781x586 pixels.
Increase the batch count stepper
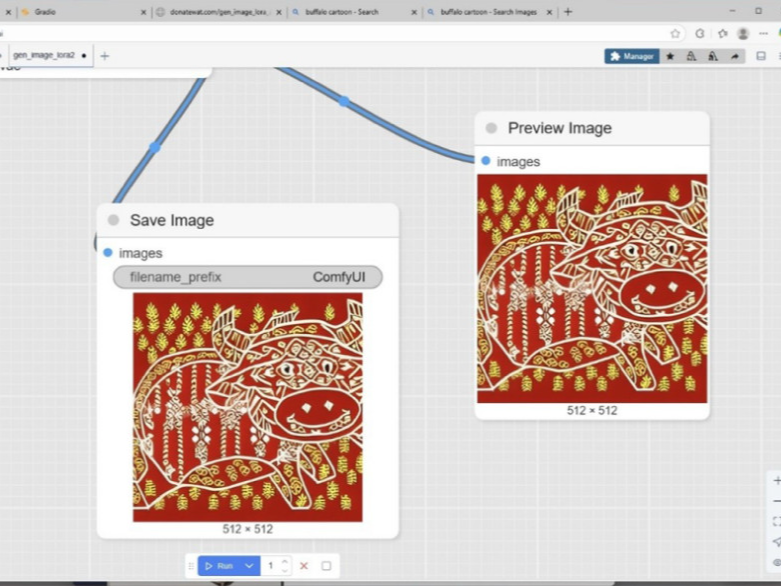pyautogui.click(x=285, y=562)
